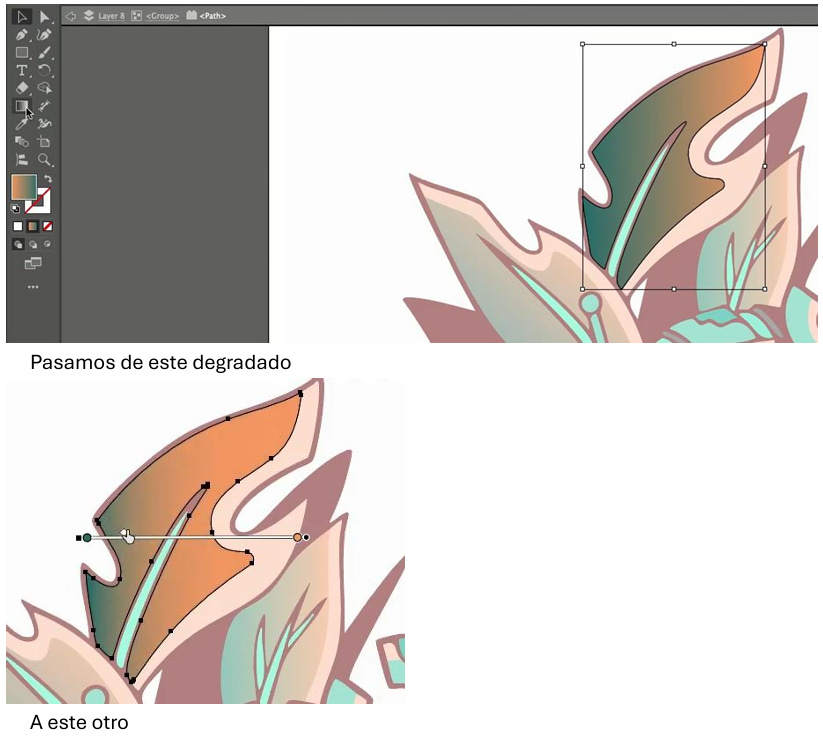Click text 'Pasamos de este degradado'

click(161, 362)
